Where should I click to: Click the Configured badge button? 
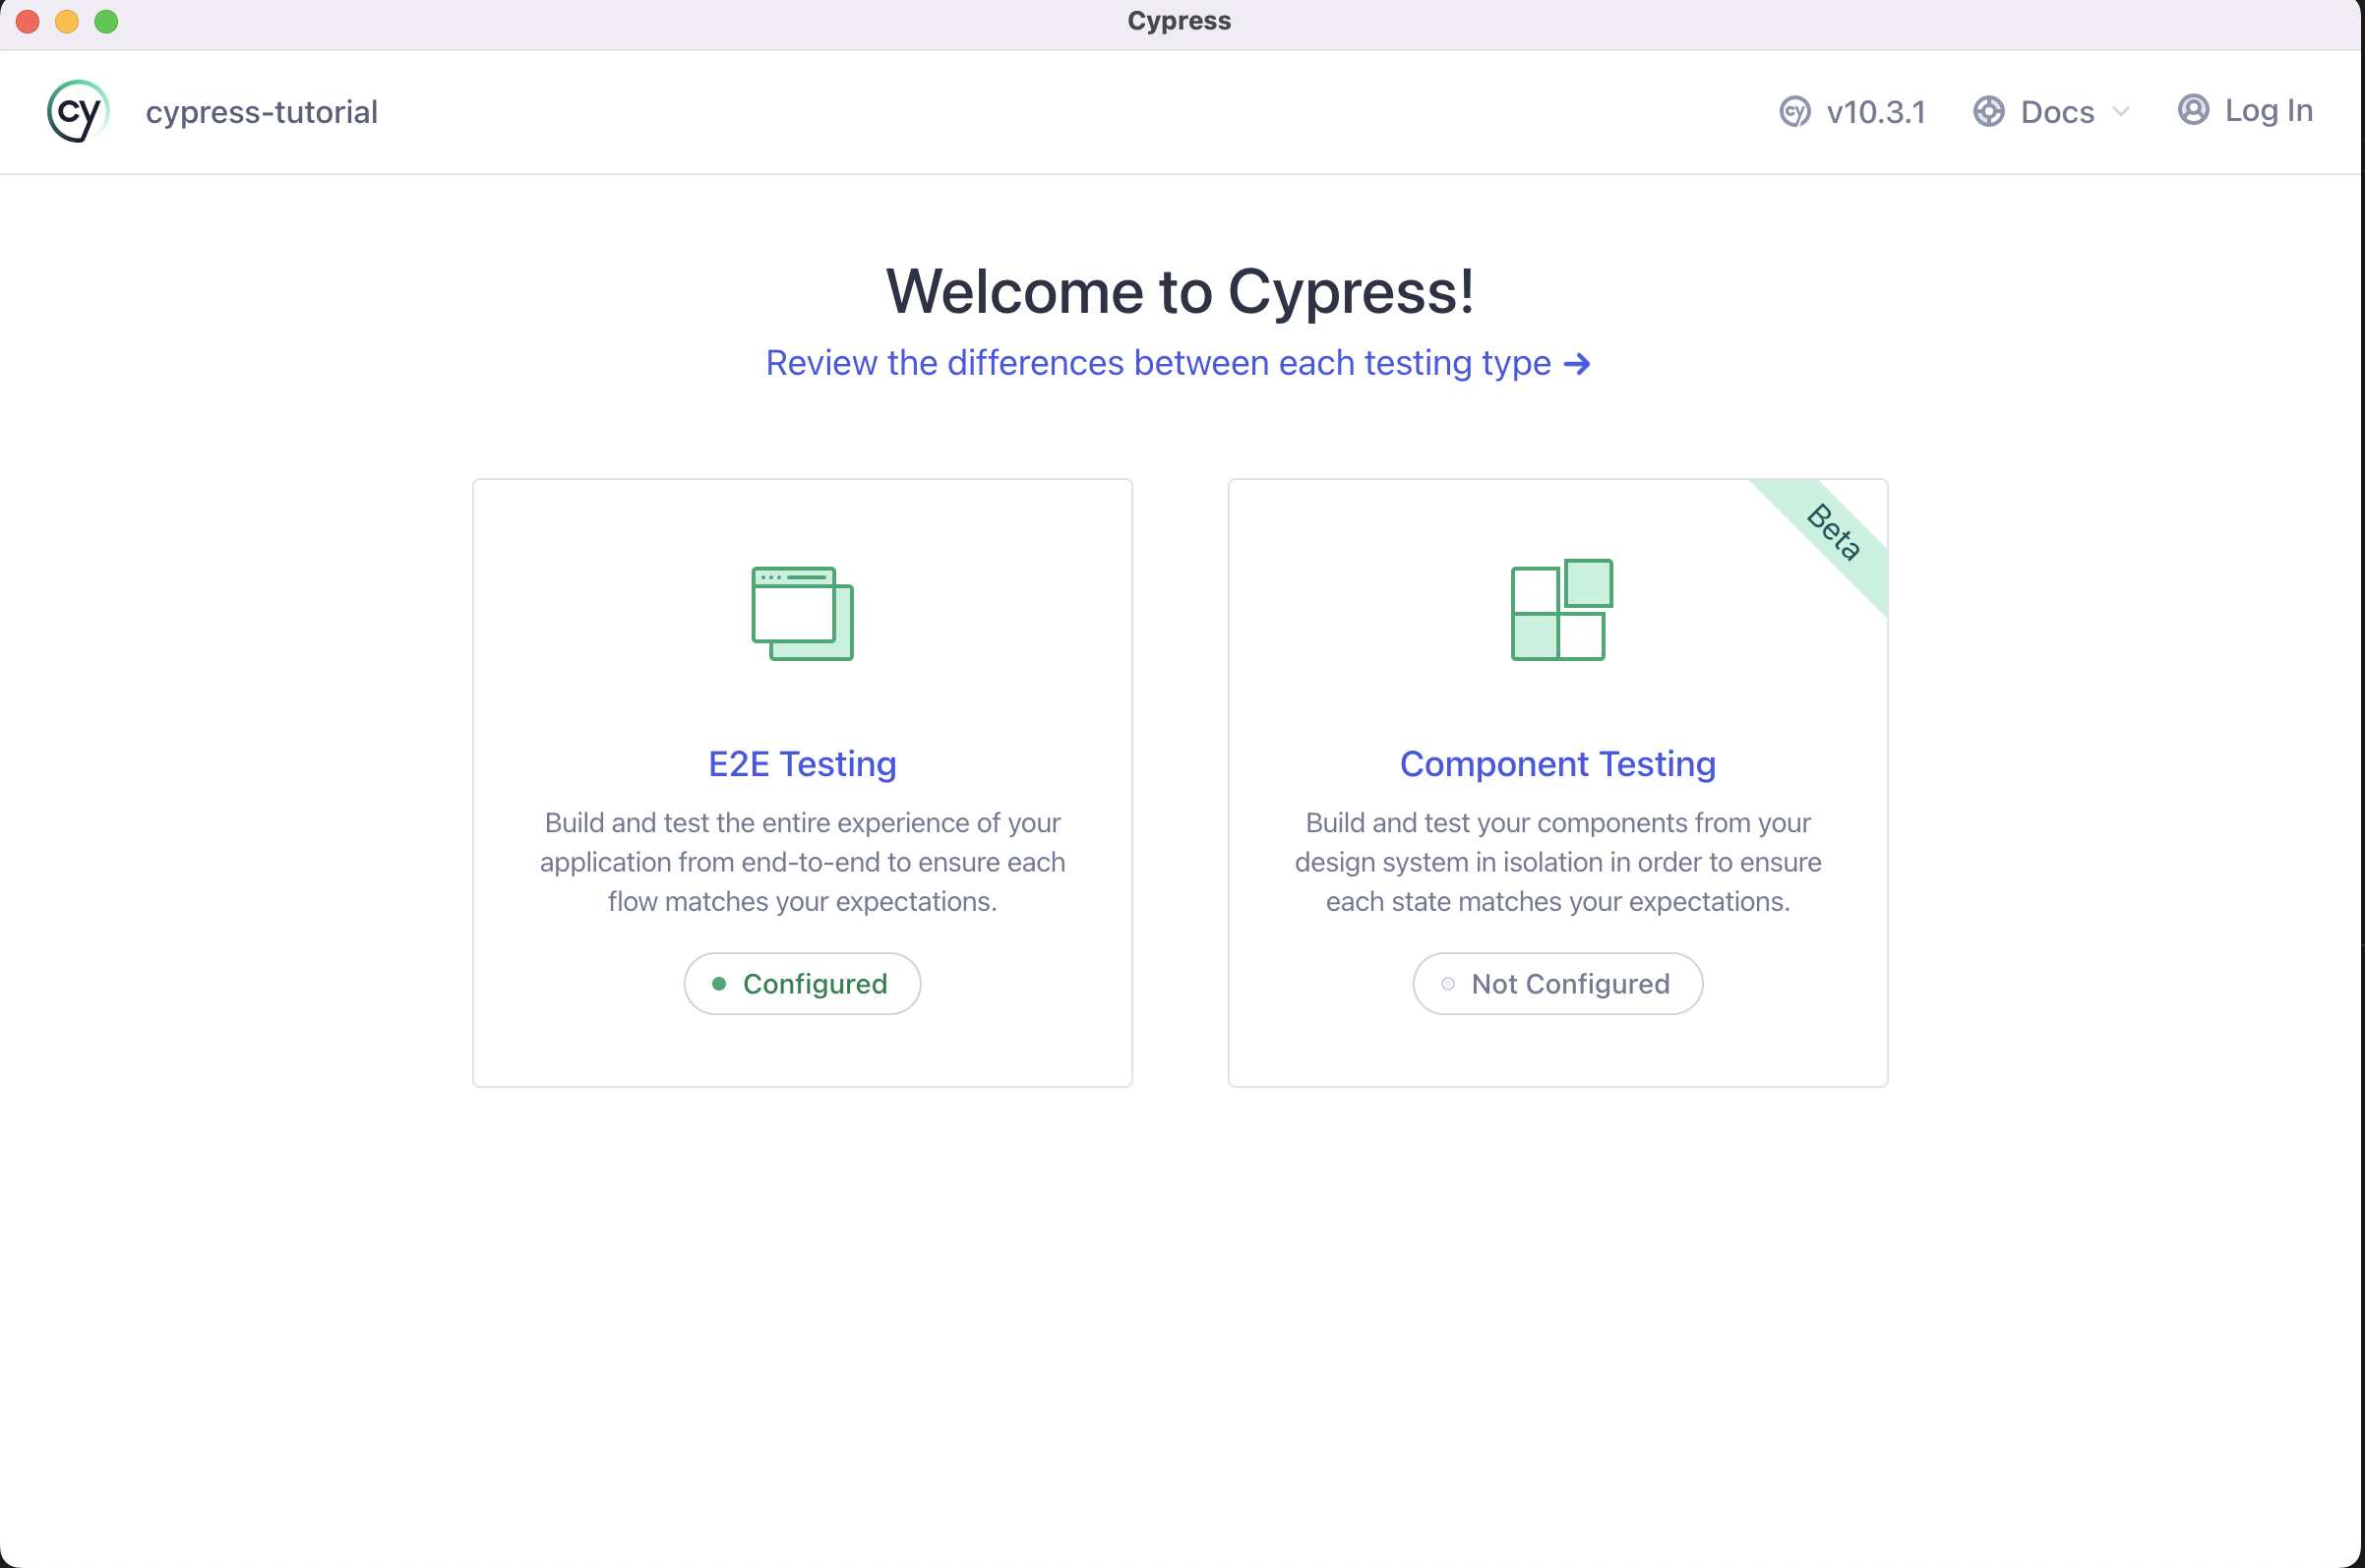tap(802, 984)
